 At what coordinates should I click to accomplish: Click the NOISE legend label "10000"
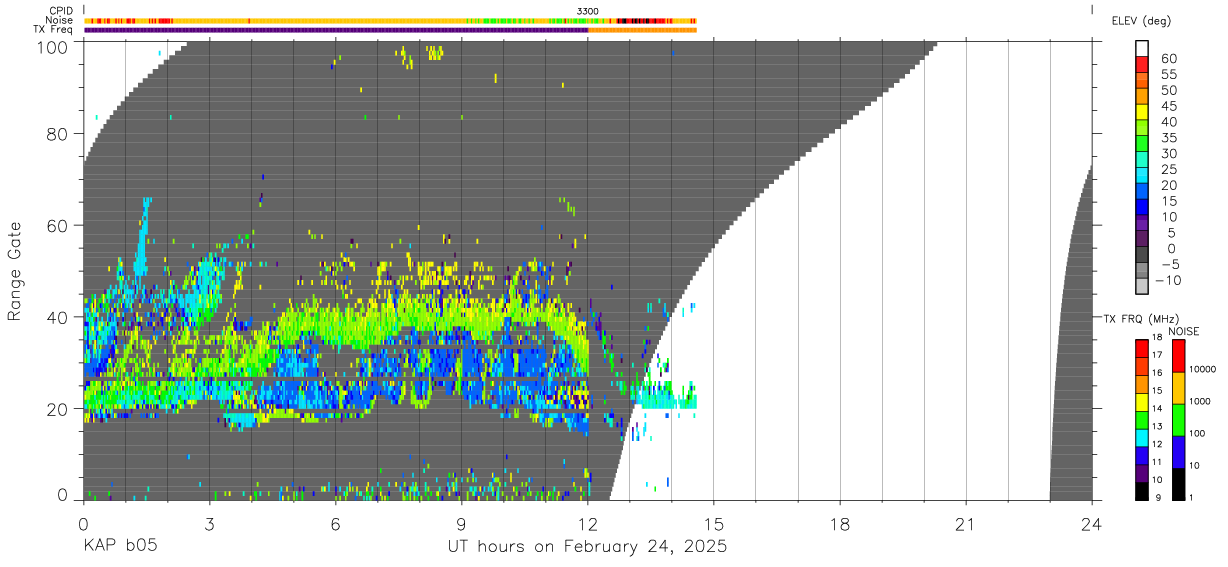click(x=1201, y=369)
